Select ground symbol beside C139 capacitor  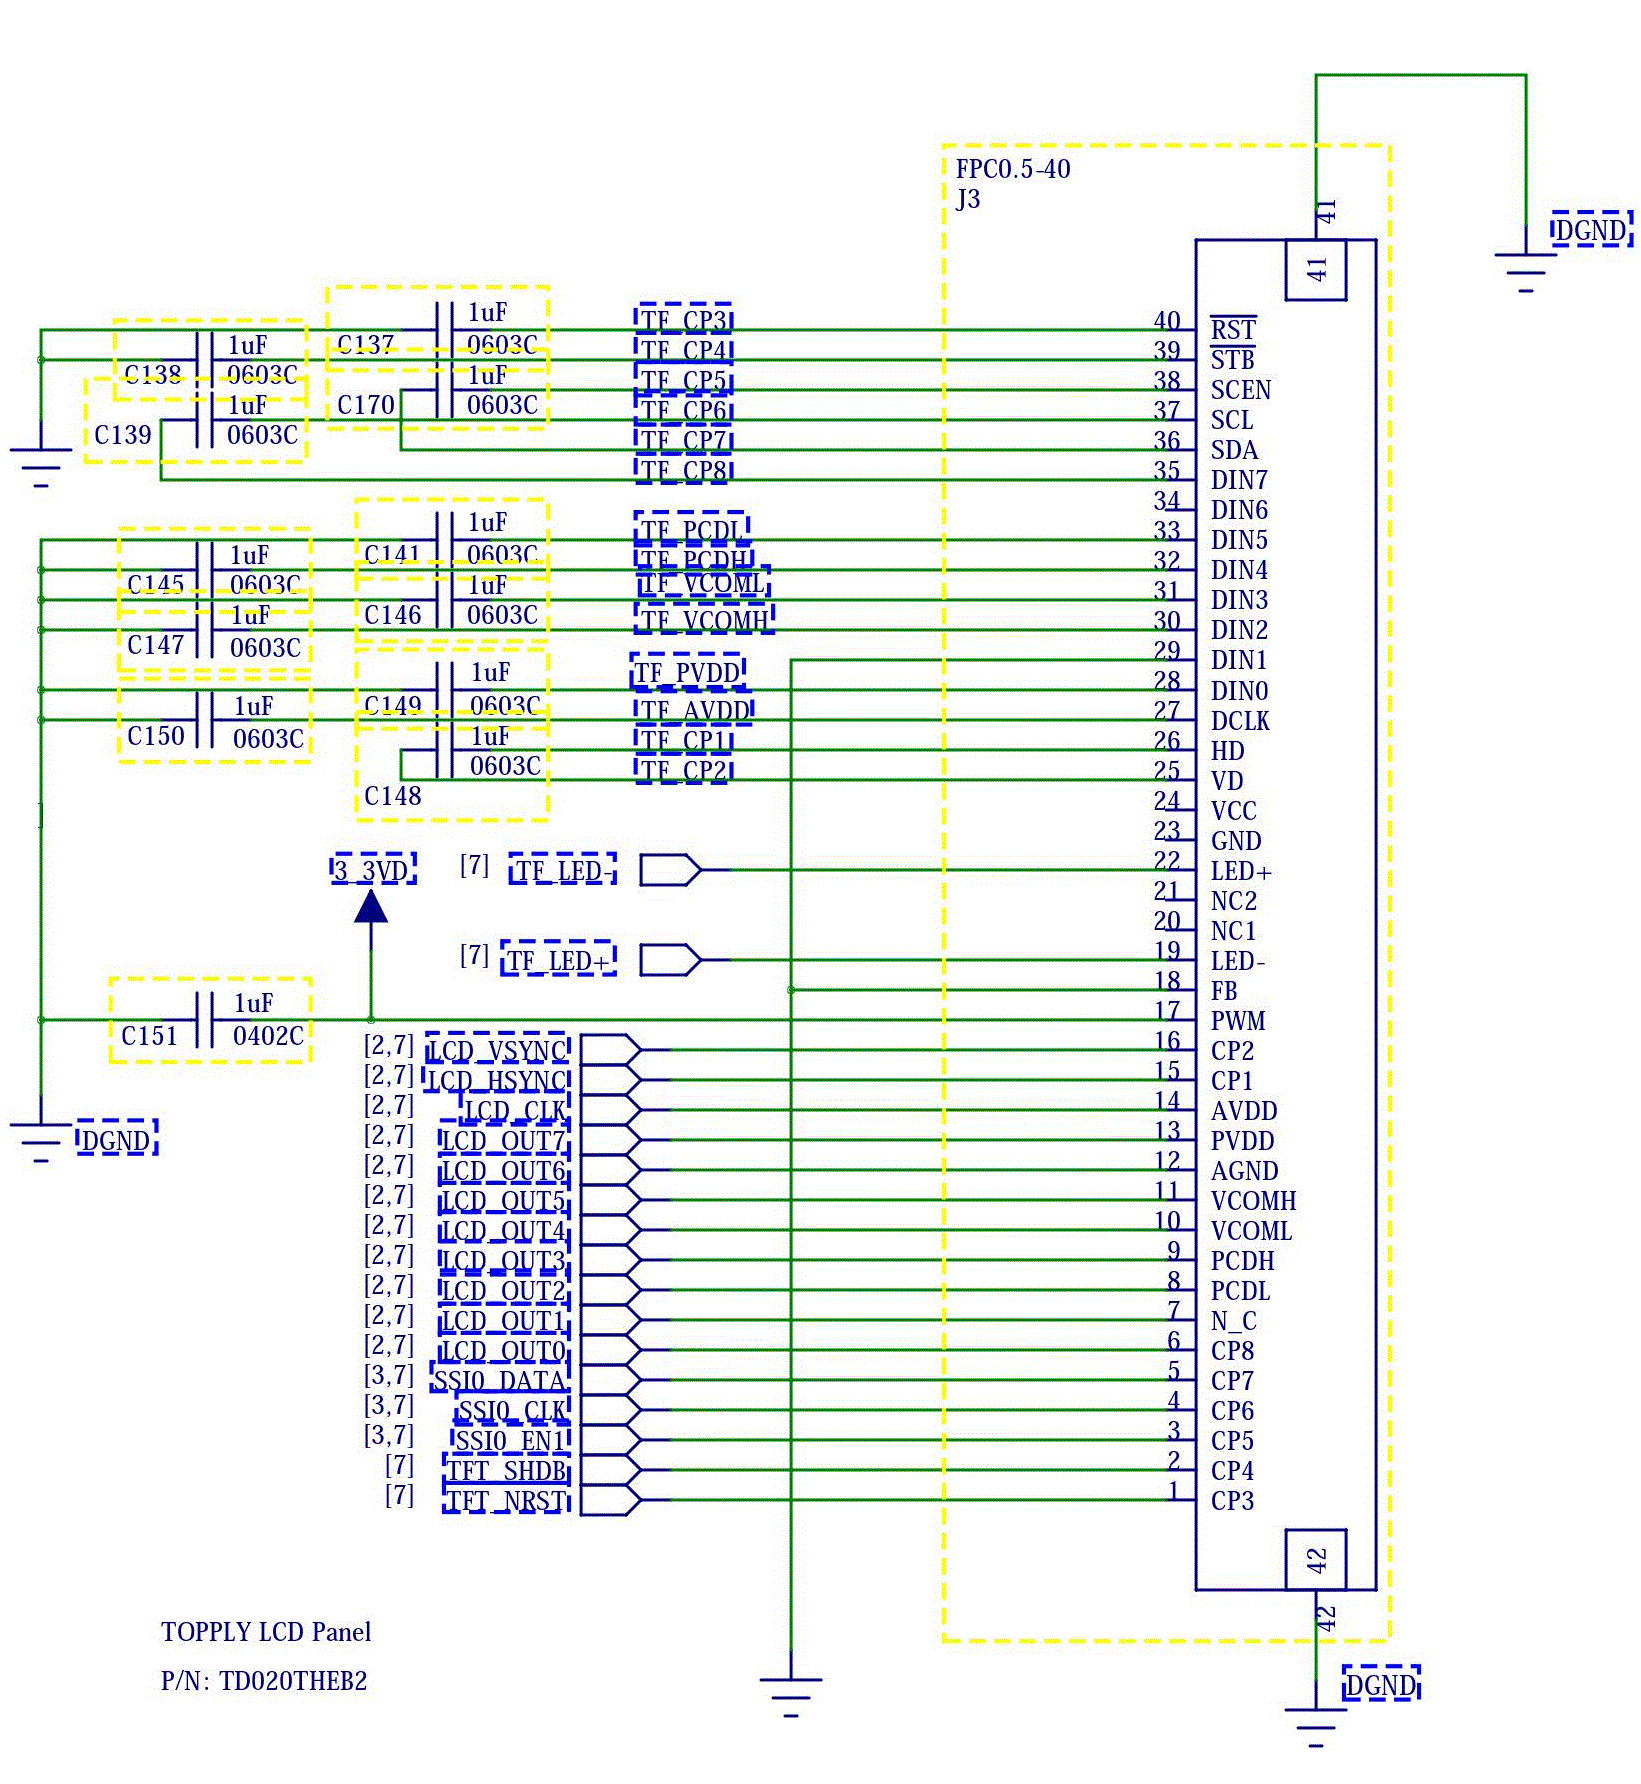click(x=41, y=467)
